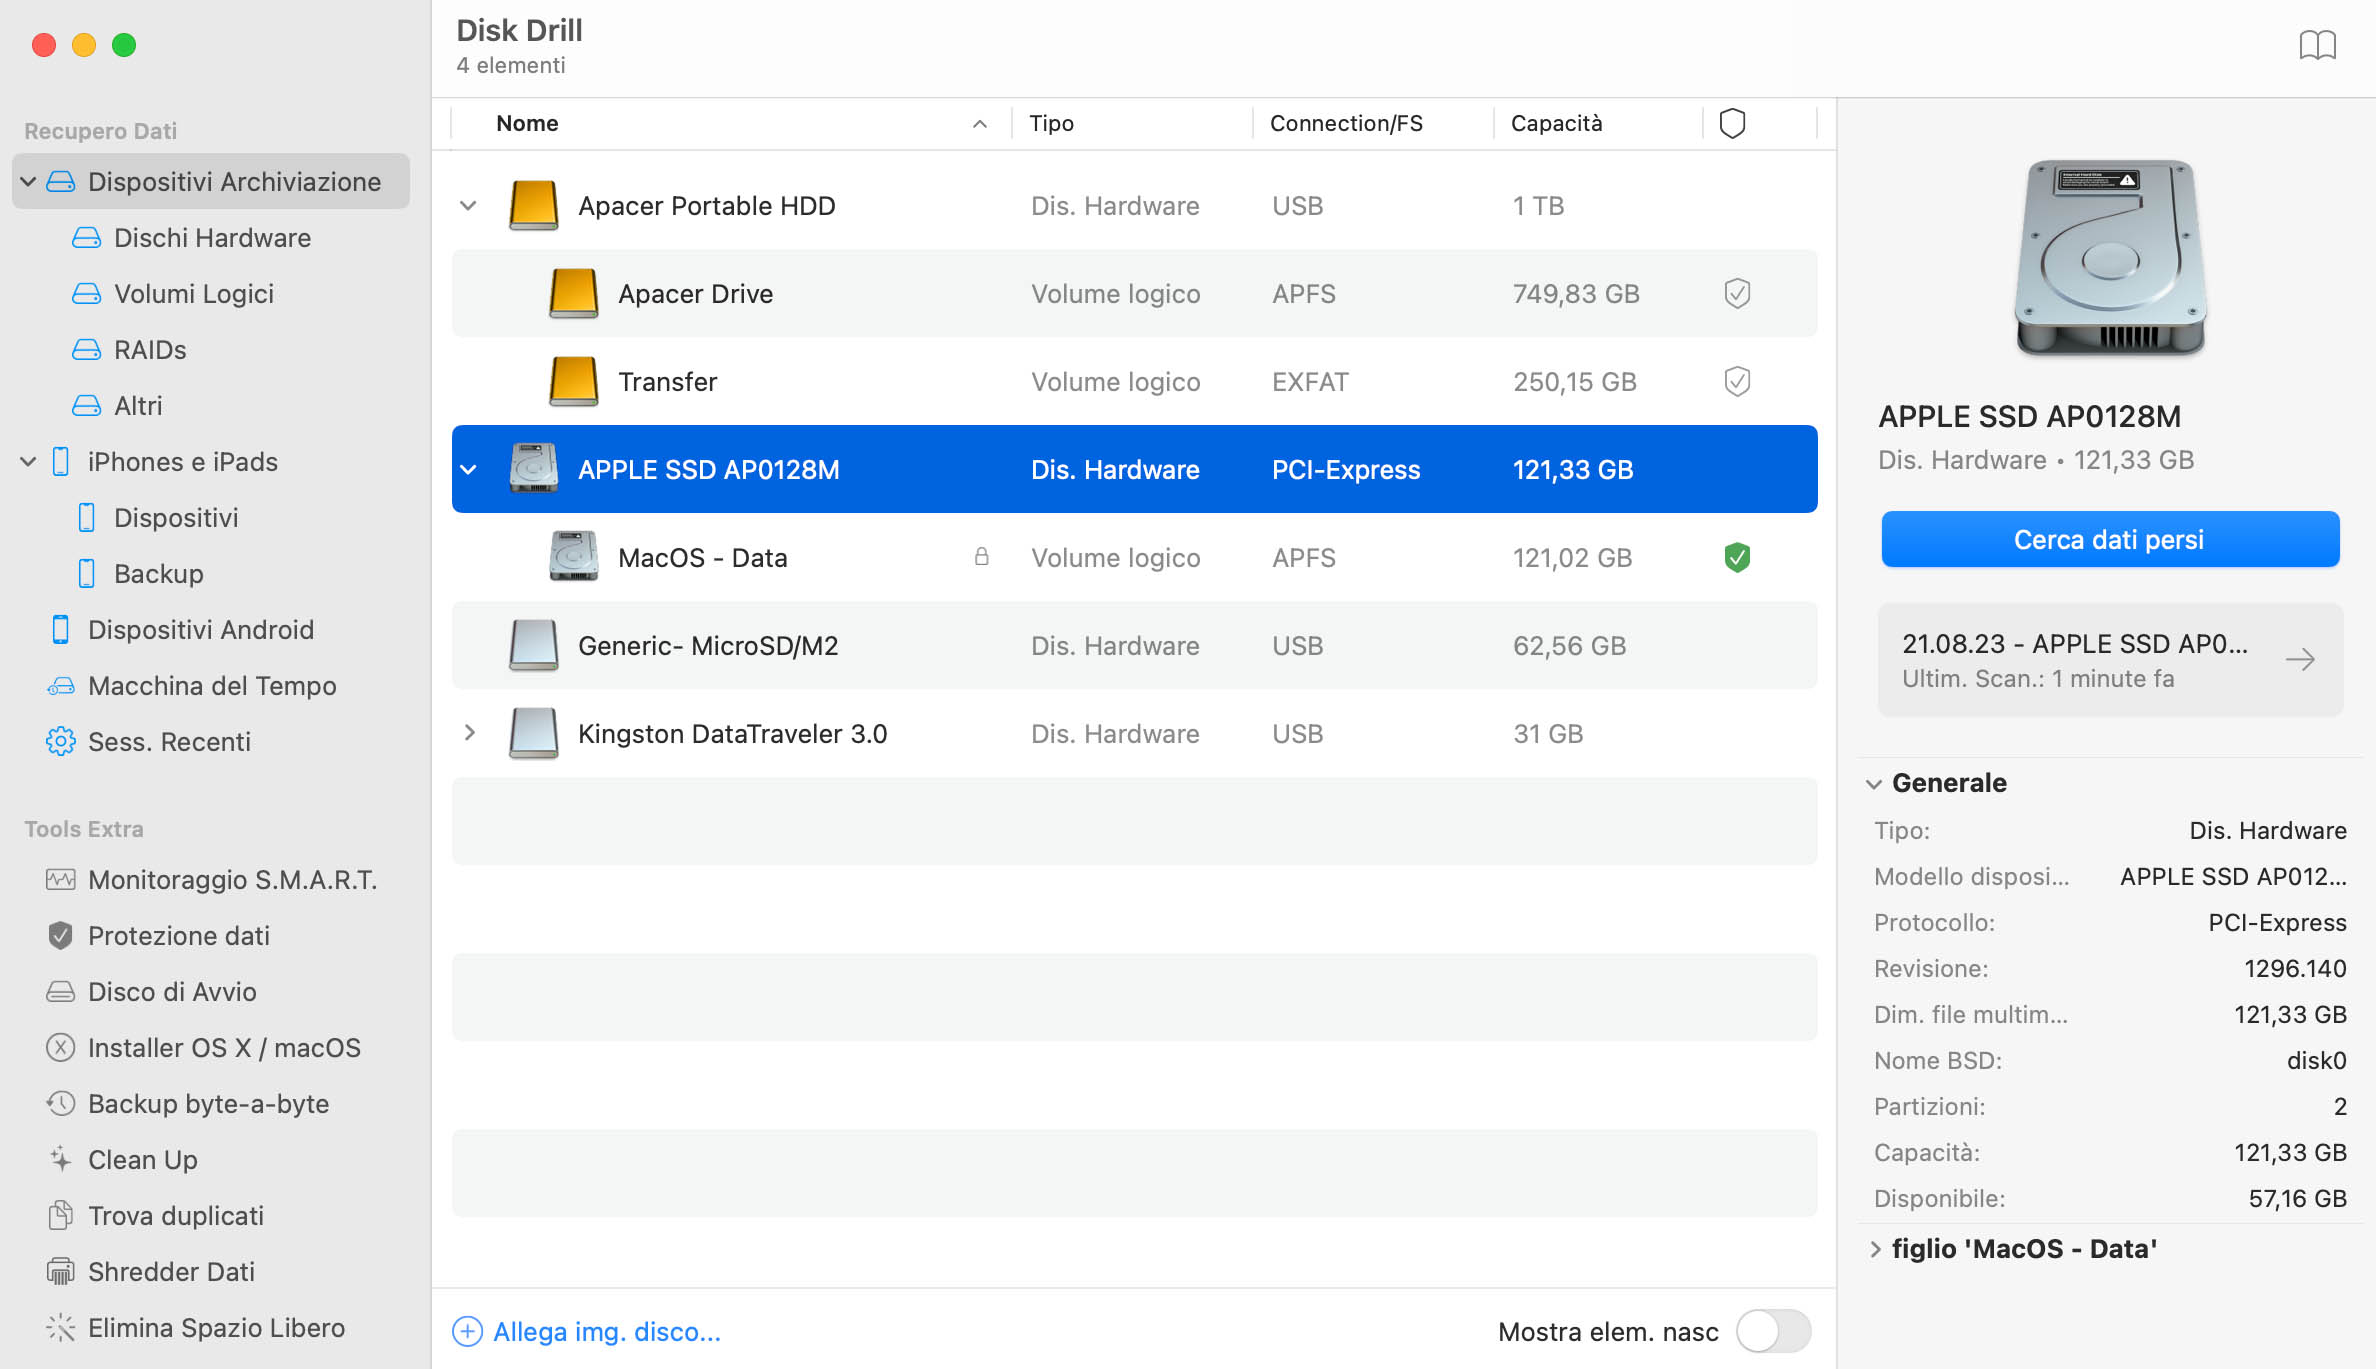The height and width of the screenshot is (1369, 2376).
Task: Select Apacer Drive volume name
Action: pos(695,293)
